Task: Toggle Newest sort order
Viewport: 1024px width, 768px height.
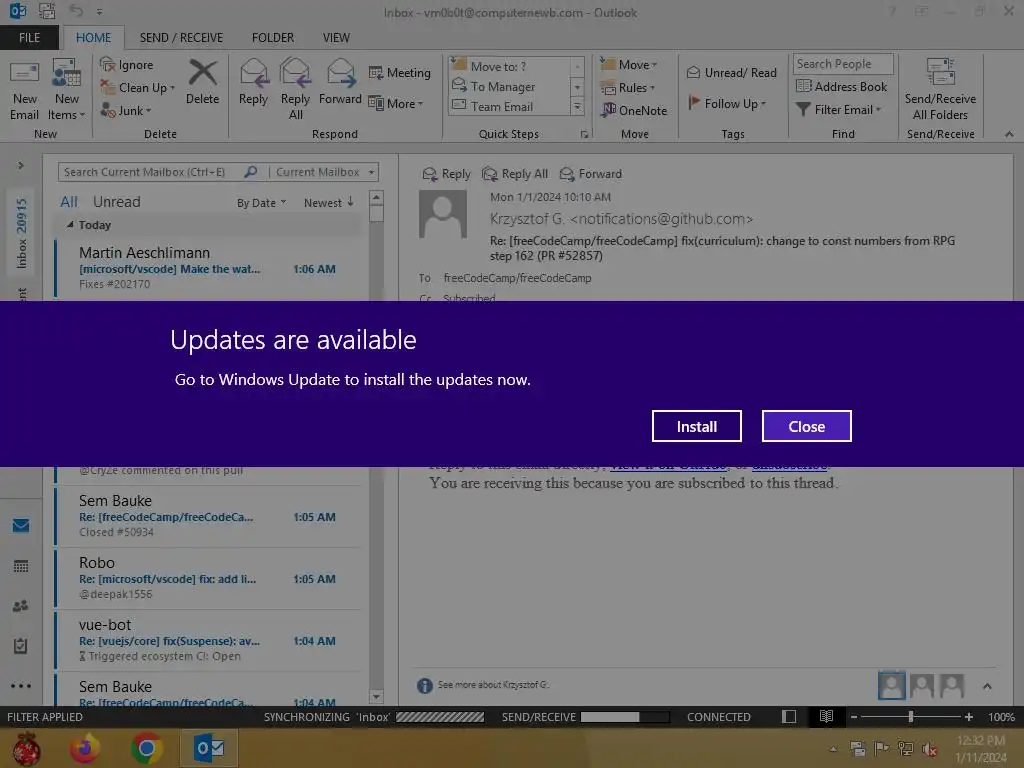Action: pos(328,202)
